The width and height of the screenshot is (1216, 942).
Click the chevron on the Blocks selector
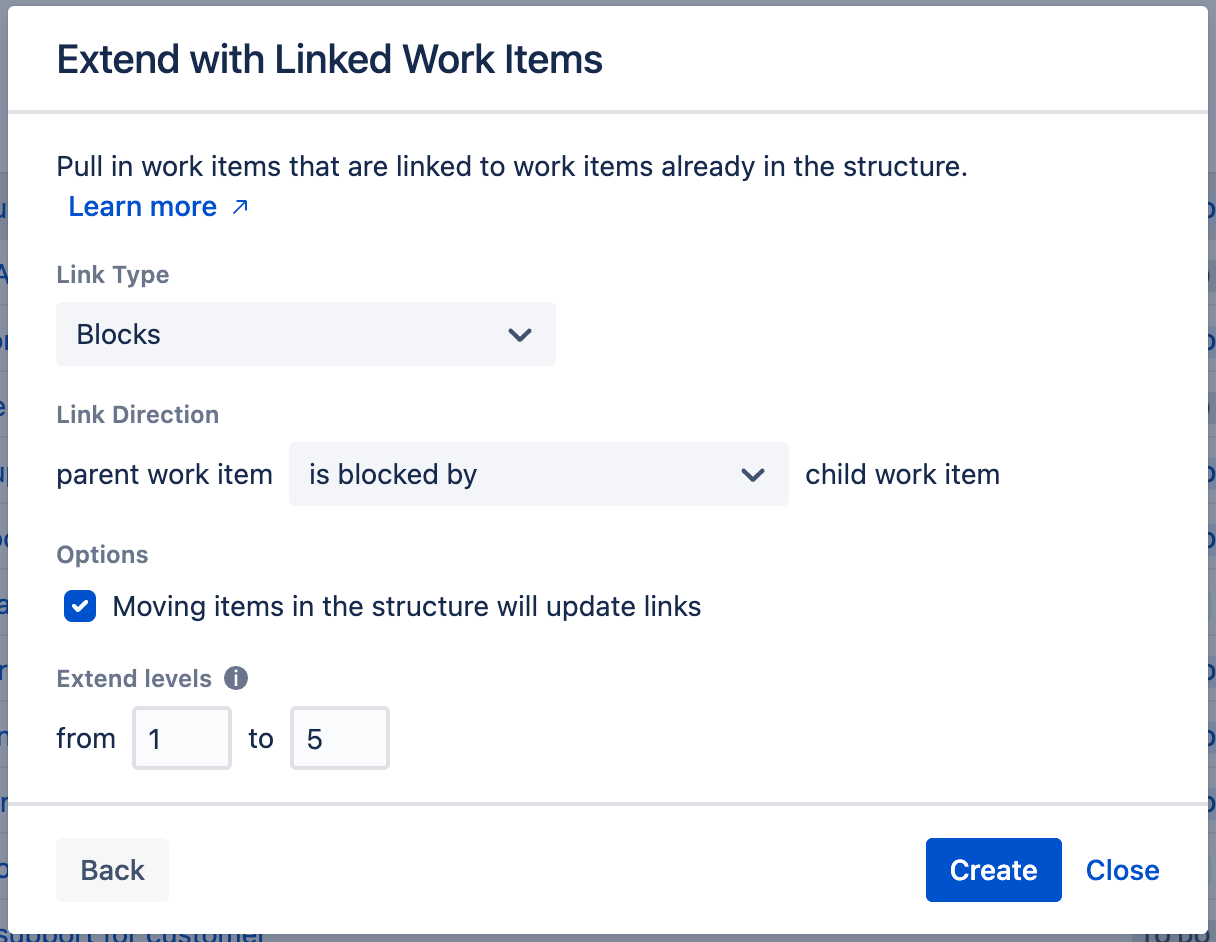pos(520,335)
